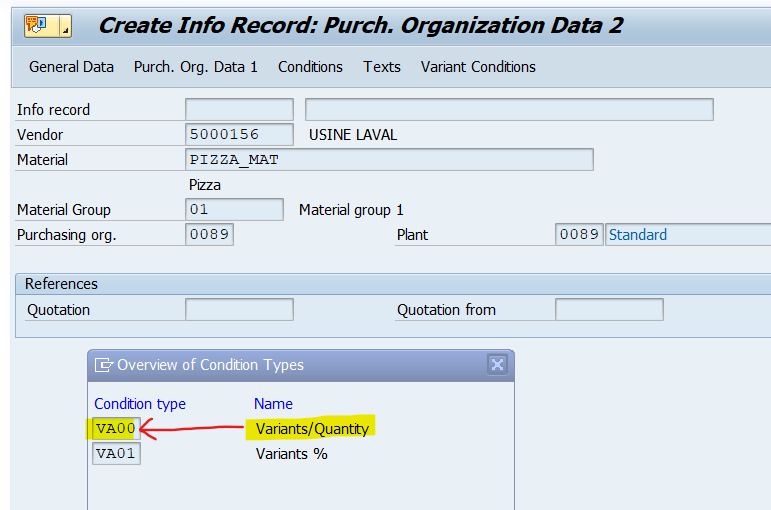Click the Quotation from field

pos(608,310)
